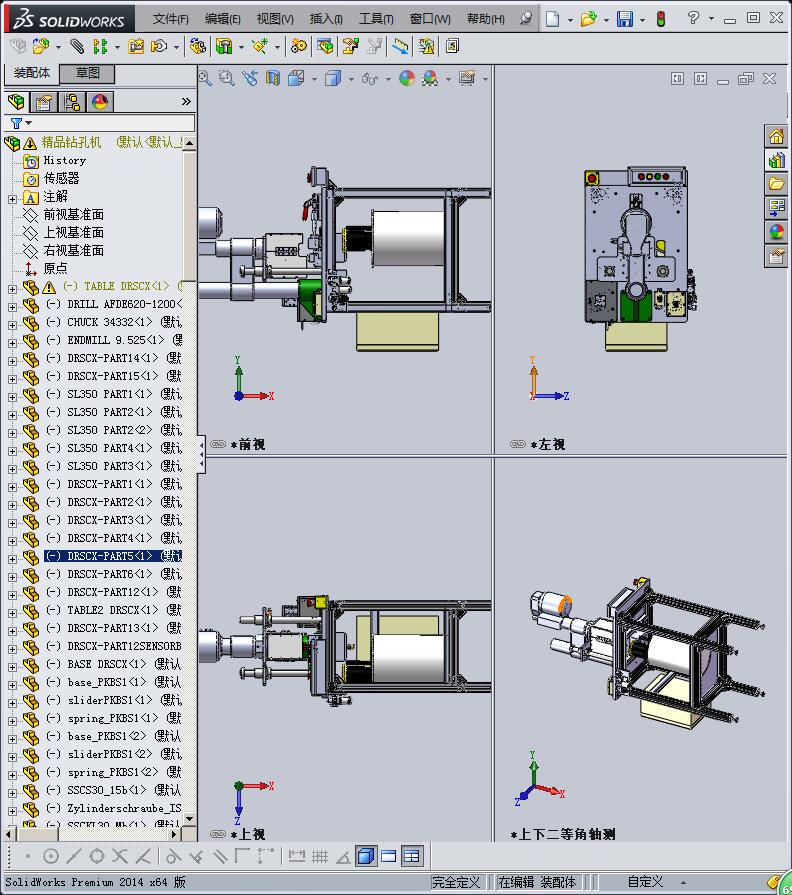Click the View Orientation cube icon

click(296, 78)
